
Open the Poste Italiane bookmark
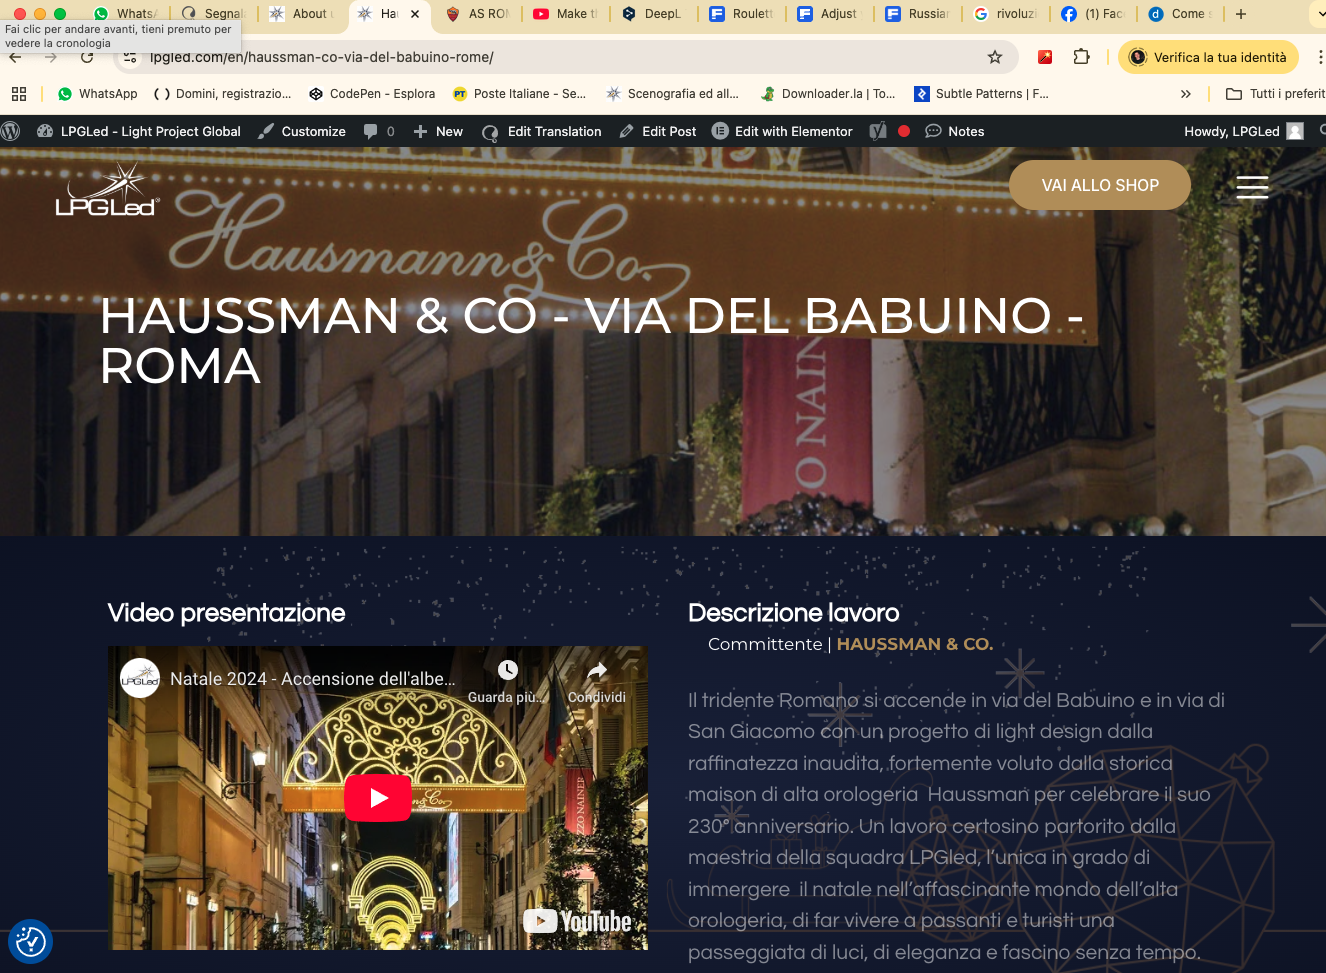(x=519, y=94)
